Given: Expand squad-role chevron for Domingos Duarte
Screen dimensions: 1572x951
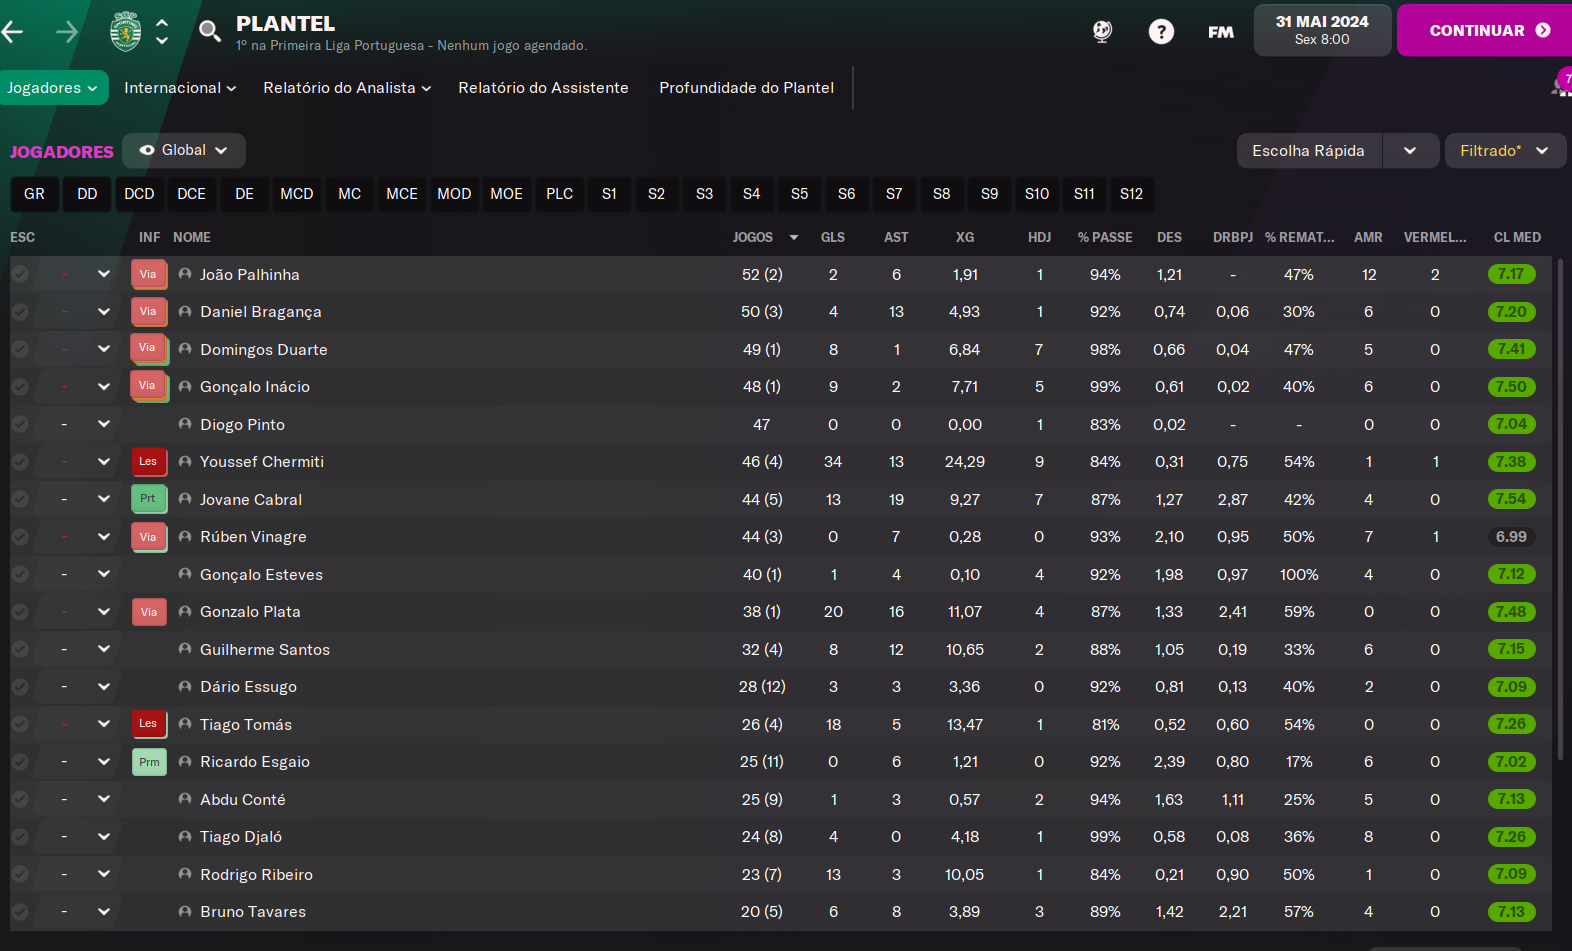Looking at the screenshot, I should pyautogui.click(x=103, y=349).
